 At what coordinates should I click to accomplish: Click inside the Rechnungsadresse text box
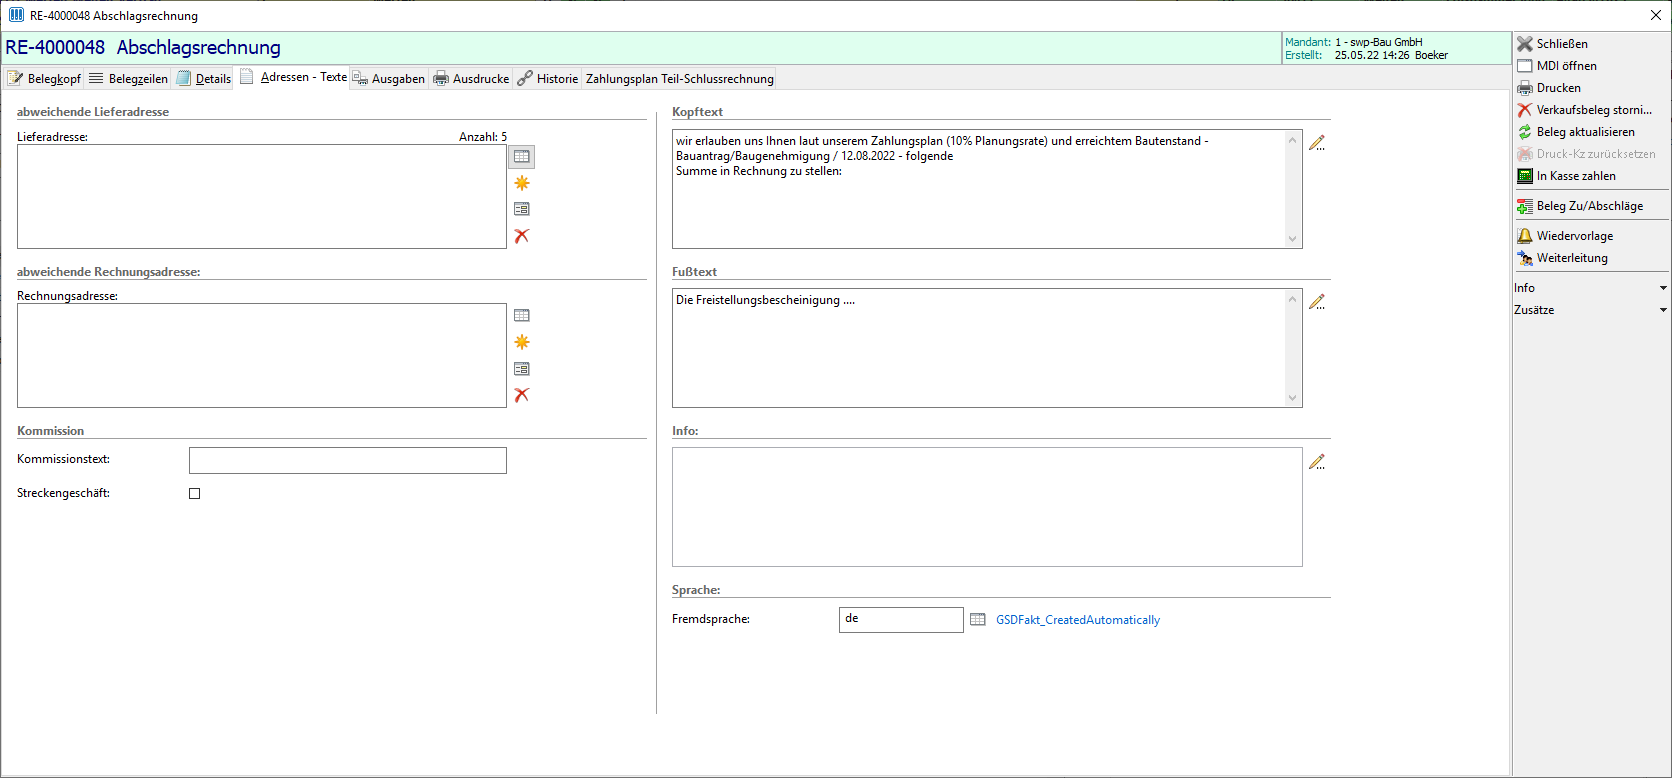pos(262,355)
